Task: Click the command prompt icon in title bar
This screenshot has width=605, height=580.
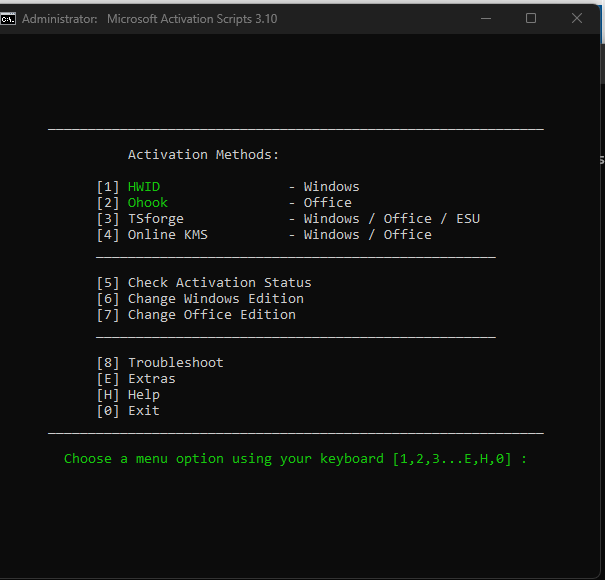Action: point(8,19)
